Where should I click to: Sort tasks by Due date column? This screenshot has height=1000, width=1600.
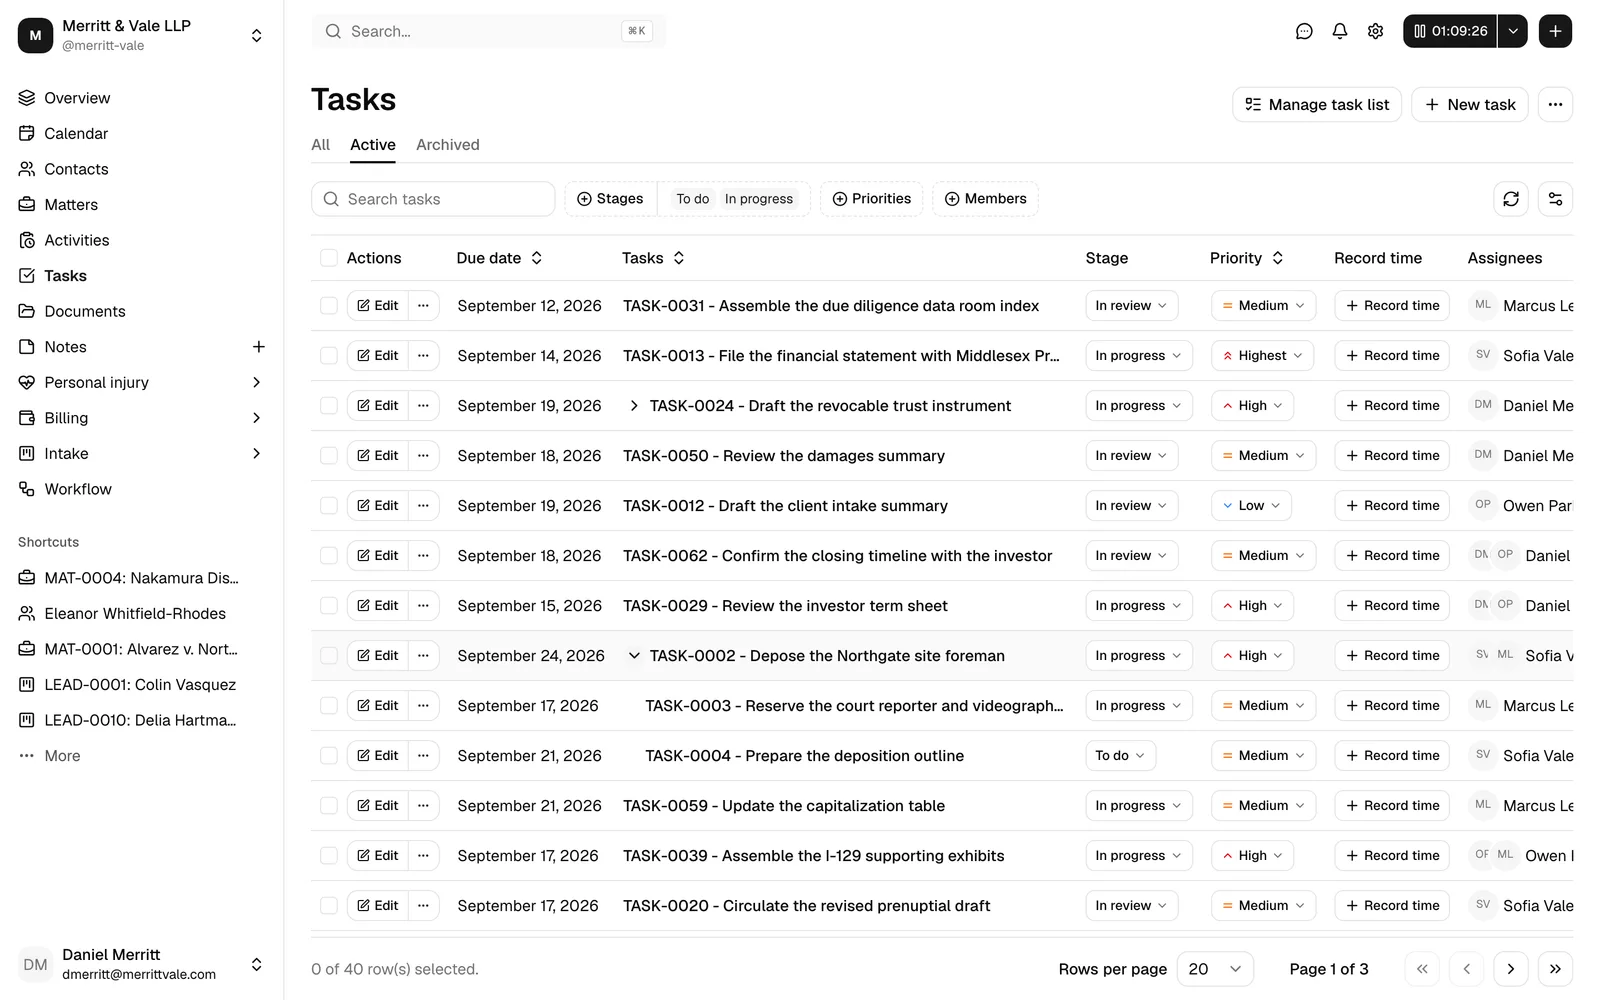point(499,258)
